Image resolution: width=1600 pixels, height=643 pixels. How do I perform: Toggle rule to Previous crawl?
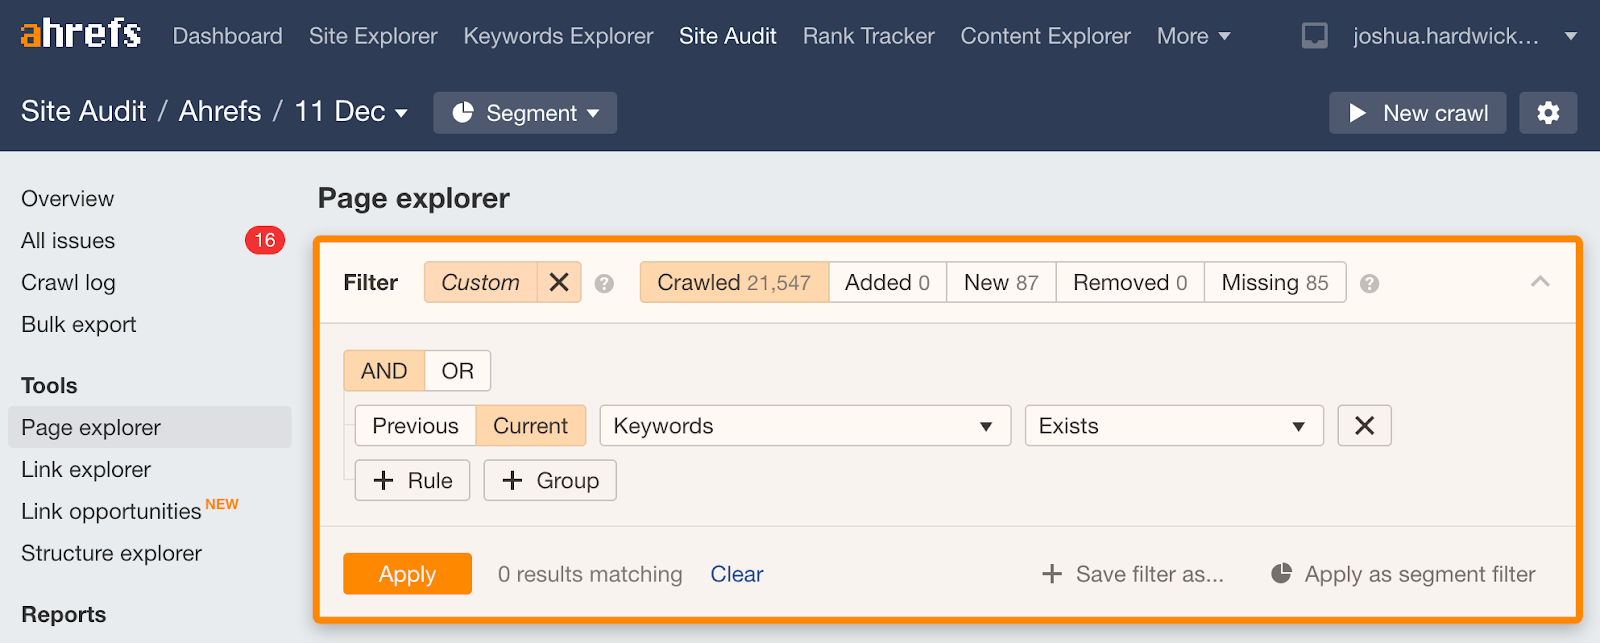[415, 426]
